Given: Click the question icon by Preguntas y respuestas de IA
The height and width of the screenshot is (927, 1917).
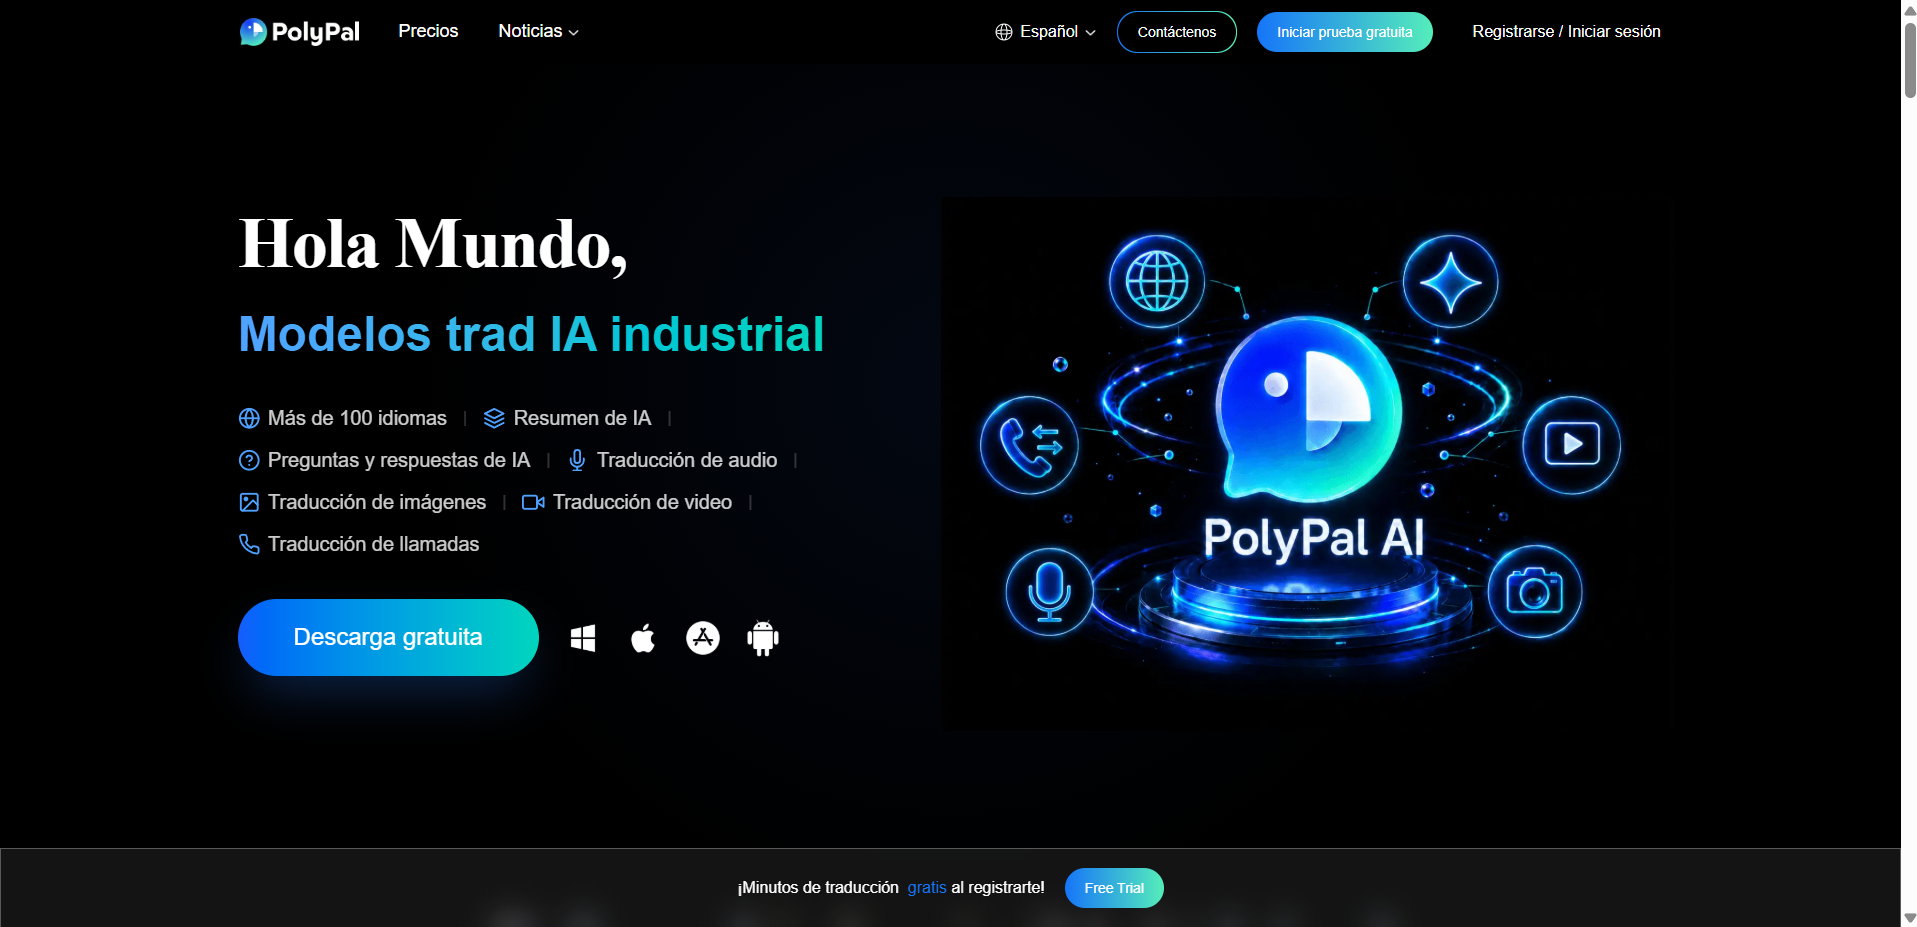Looking at the screenshot, I should tap(249, 460).
